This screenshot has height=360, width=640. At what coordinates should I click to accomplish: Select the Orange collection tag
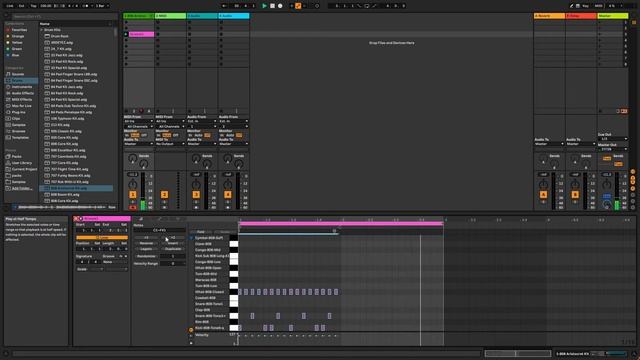18,36
